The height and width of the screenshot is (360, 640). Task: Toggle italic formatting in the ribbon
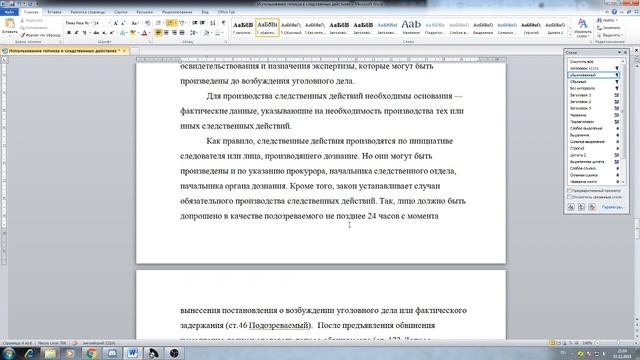(x=76, y=33)
